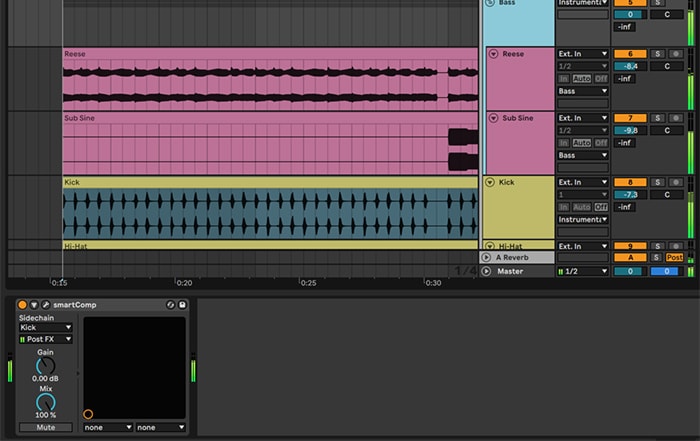Deactivate track 6 Reese activator
This screenshot has height=441, width=700.
coord(630,54)
